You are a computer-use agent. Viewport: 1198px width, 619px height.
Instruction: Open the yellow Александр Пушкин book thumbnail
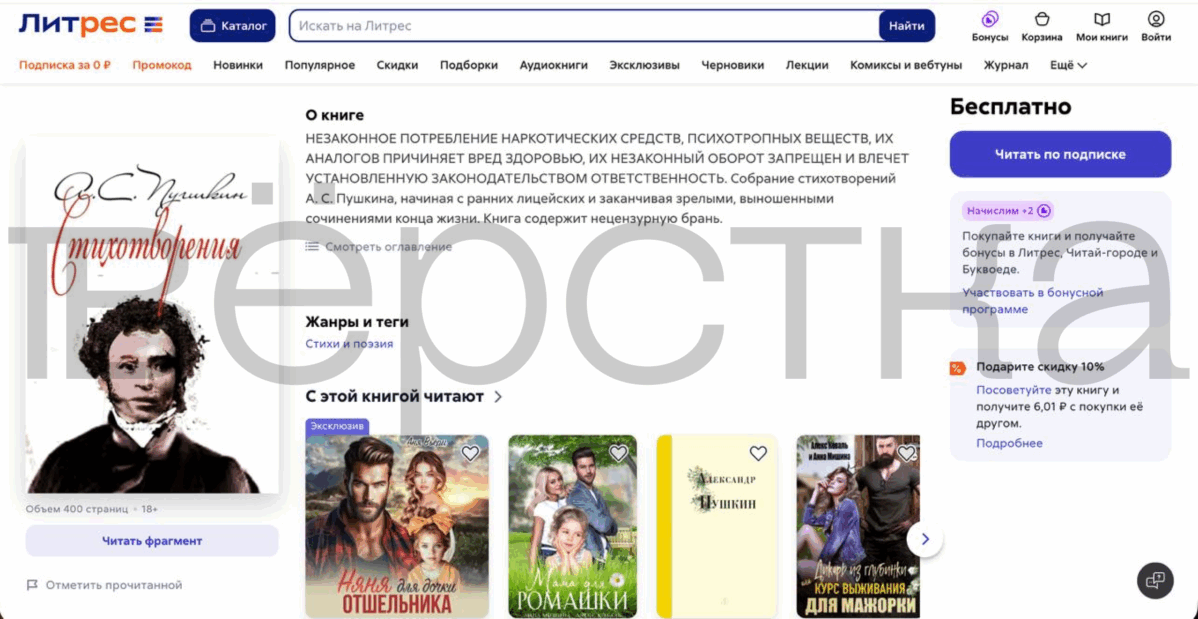click(716, 527)
